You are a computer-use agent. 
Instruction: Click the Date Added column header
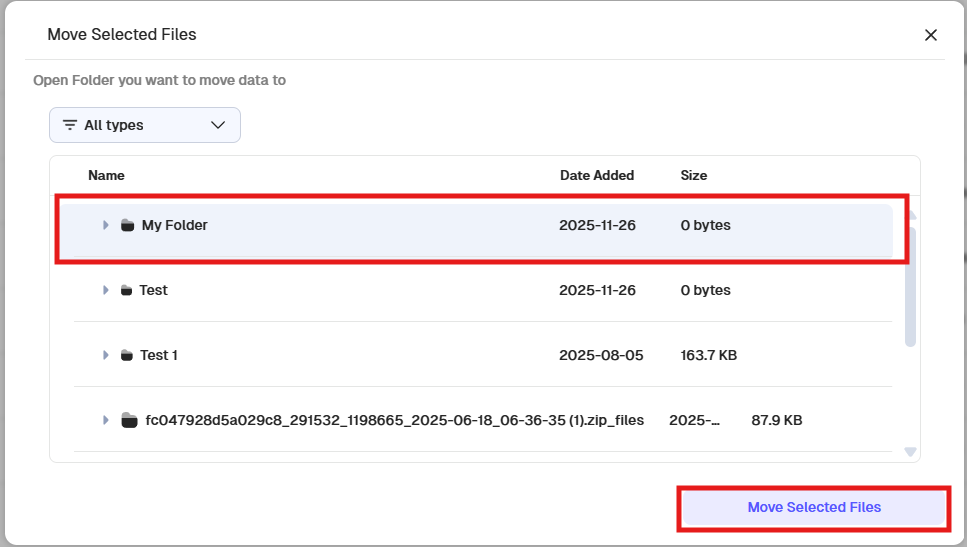[x=597, y=175]
